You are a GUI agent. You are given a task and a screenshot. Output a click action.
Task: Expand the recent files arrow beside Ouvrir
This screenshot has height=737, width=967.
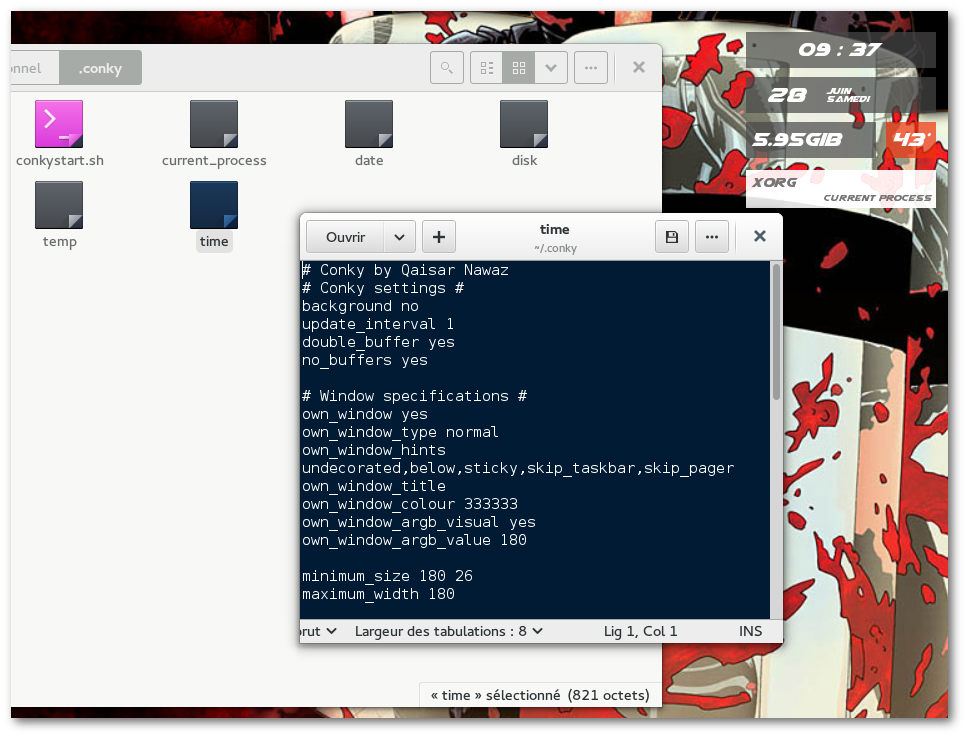click(x=400, y=237)
